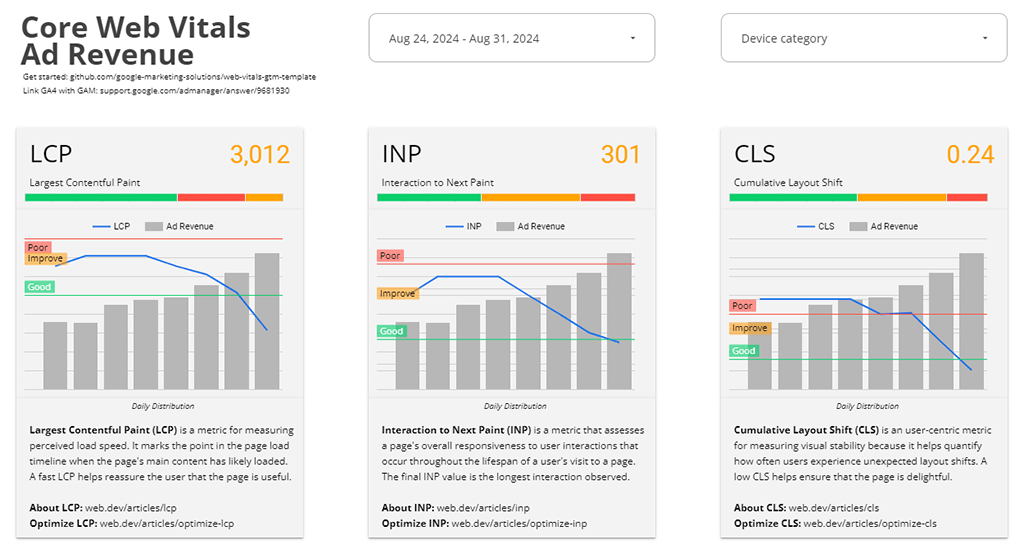Viewport: 1024px width, 558px height.
Task: Click the Ad Revenue legend icon in INP chart
Action: coord(504,227)
